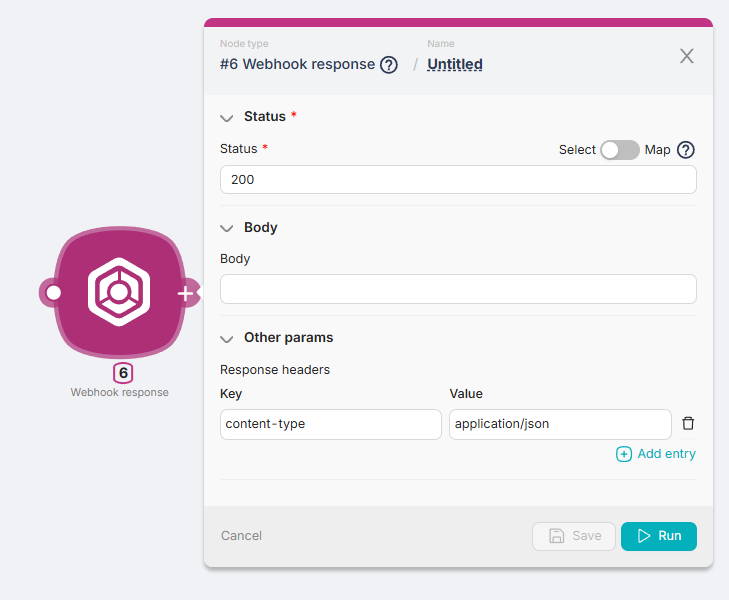
Task: Click Add entry to add a header
Action: coord(656,454)
